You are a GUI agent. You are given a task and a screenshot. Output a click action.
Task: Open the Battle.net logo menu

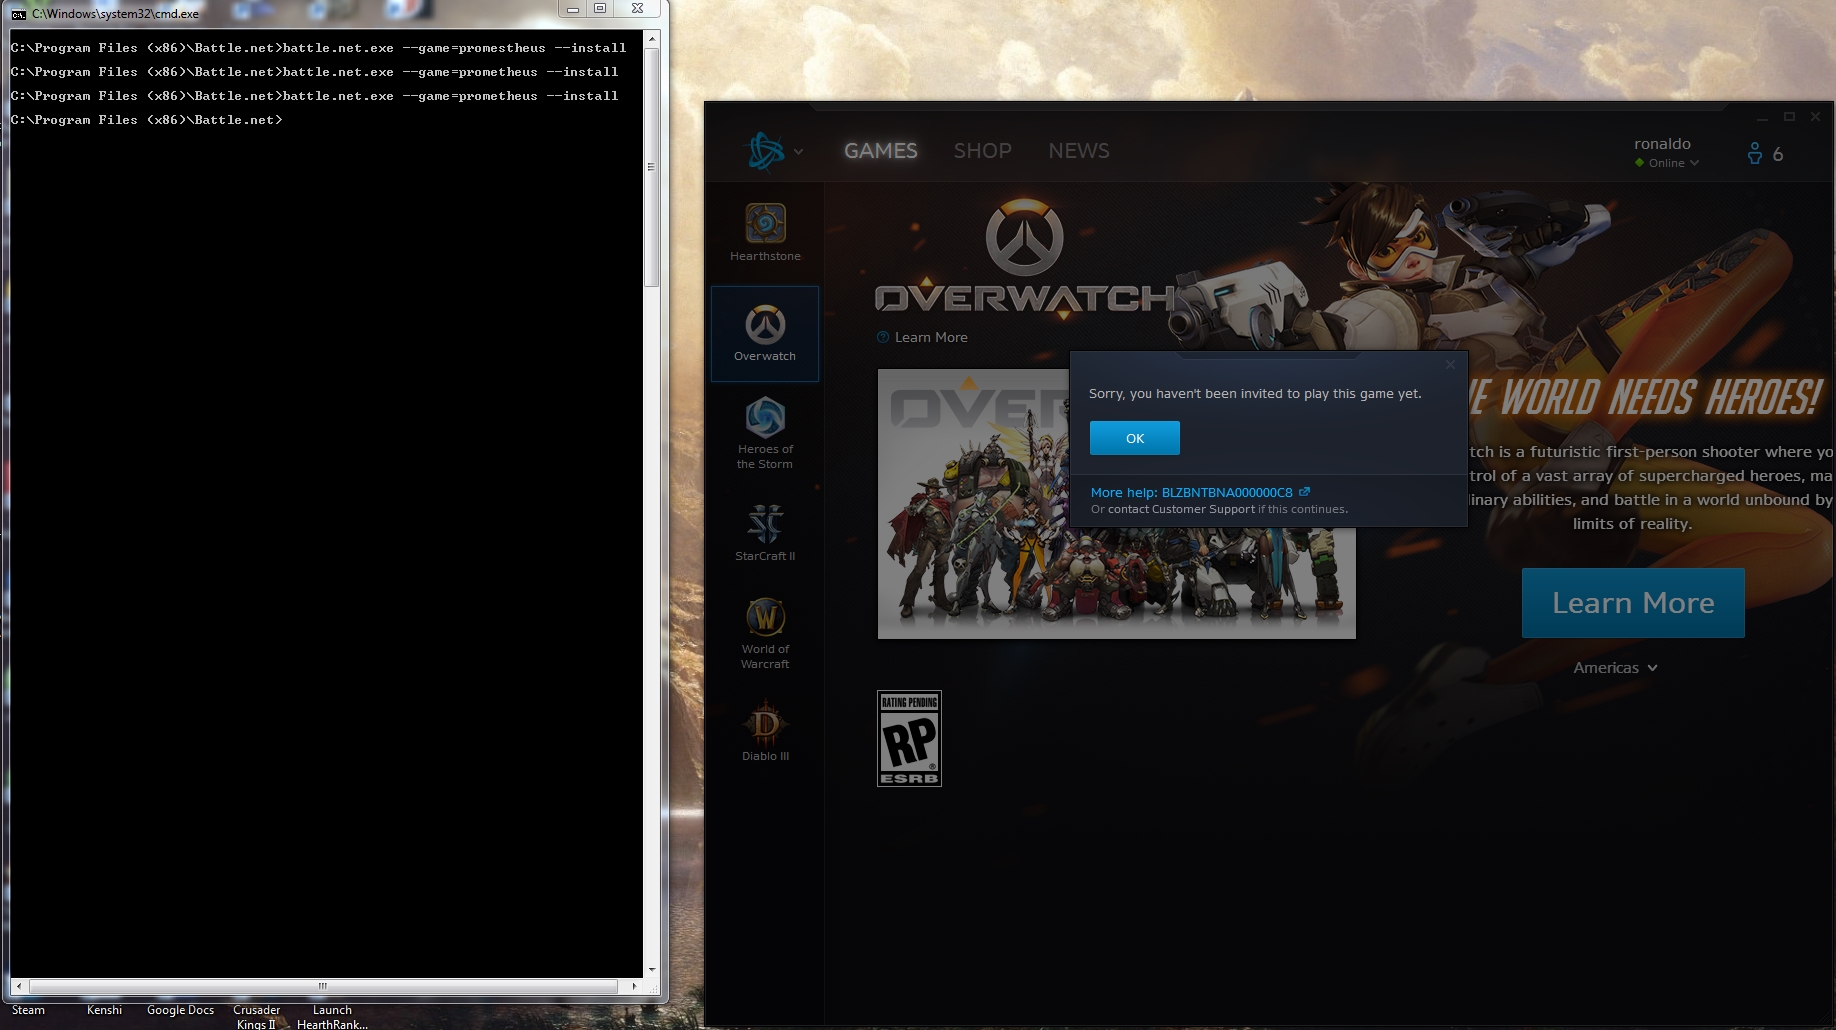766,151
